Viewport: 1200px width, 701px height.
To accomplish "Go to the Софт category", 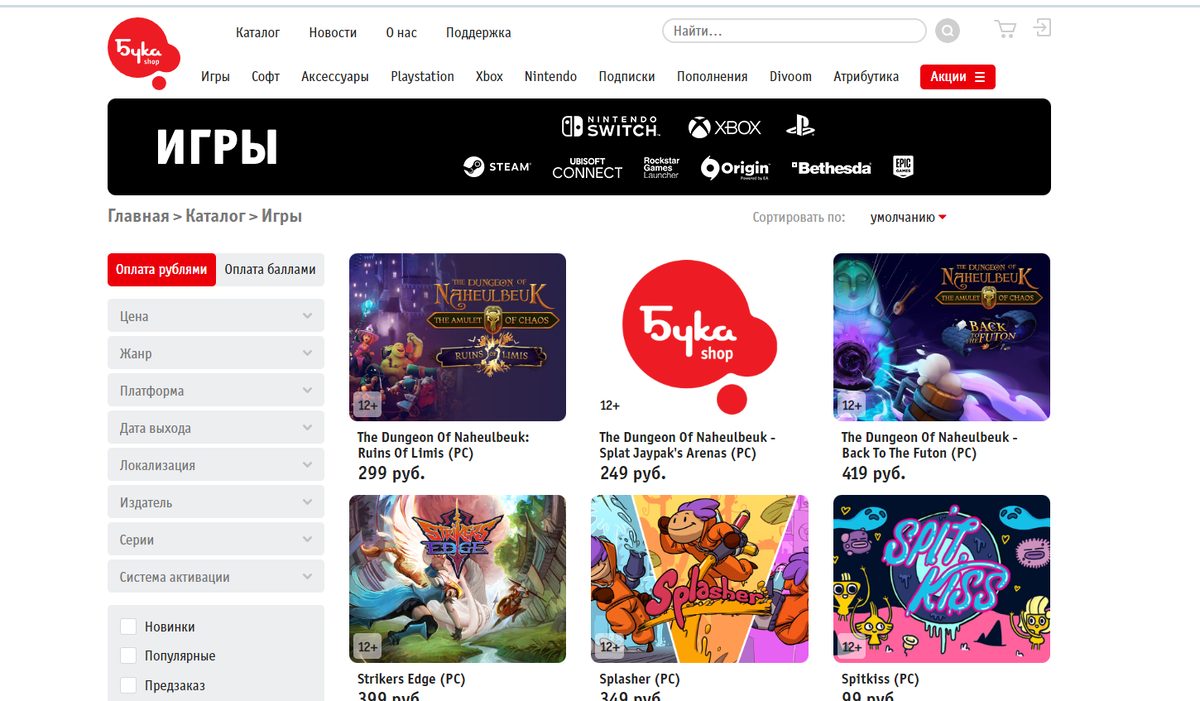I will 266,76.
